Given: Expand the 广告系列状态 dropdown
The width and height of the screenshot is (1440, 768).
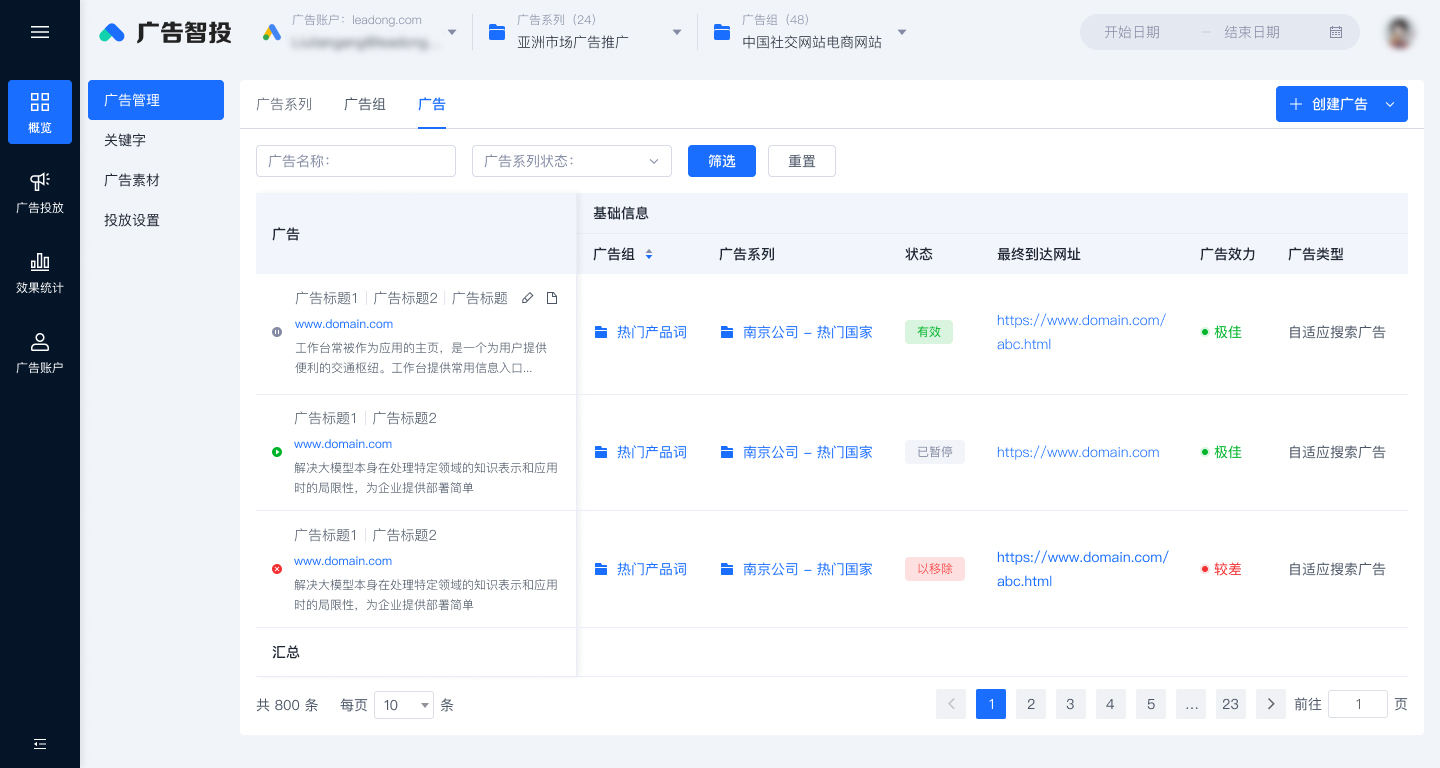Looking at the screenshot, I should pyautogui.click(x=572, y=161).
